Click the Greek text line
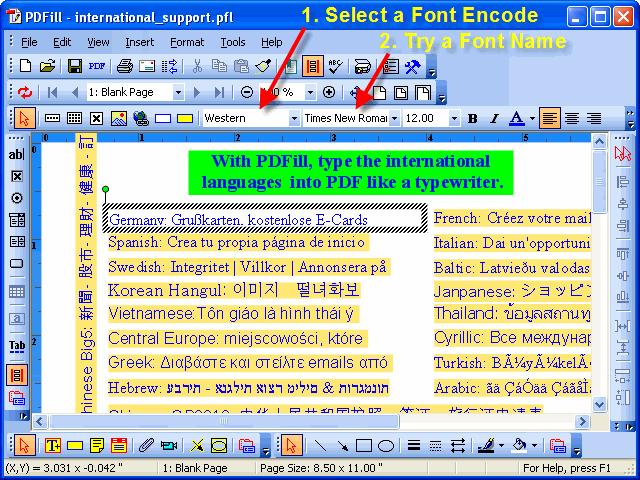Image resolution: width=640 pixels, height=480 pixels. pyautogui.click(x=249, y=363)
